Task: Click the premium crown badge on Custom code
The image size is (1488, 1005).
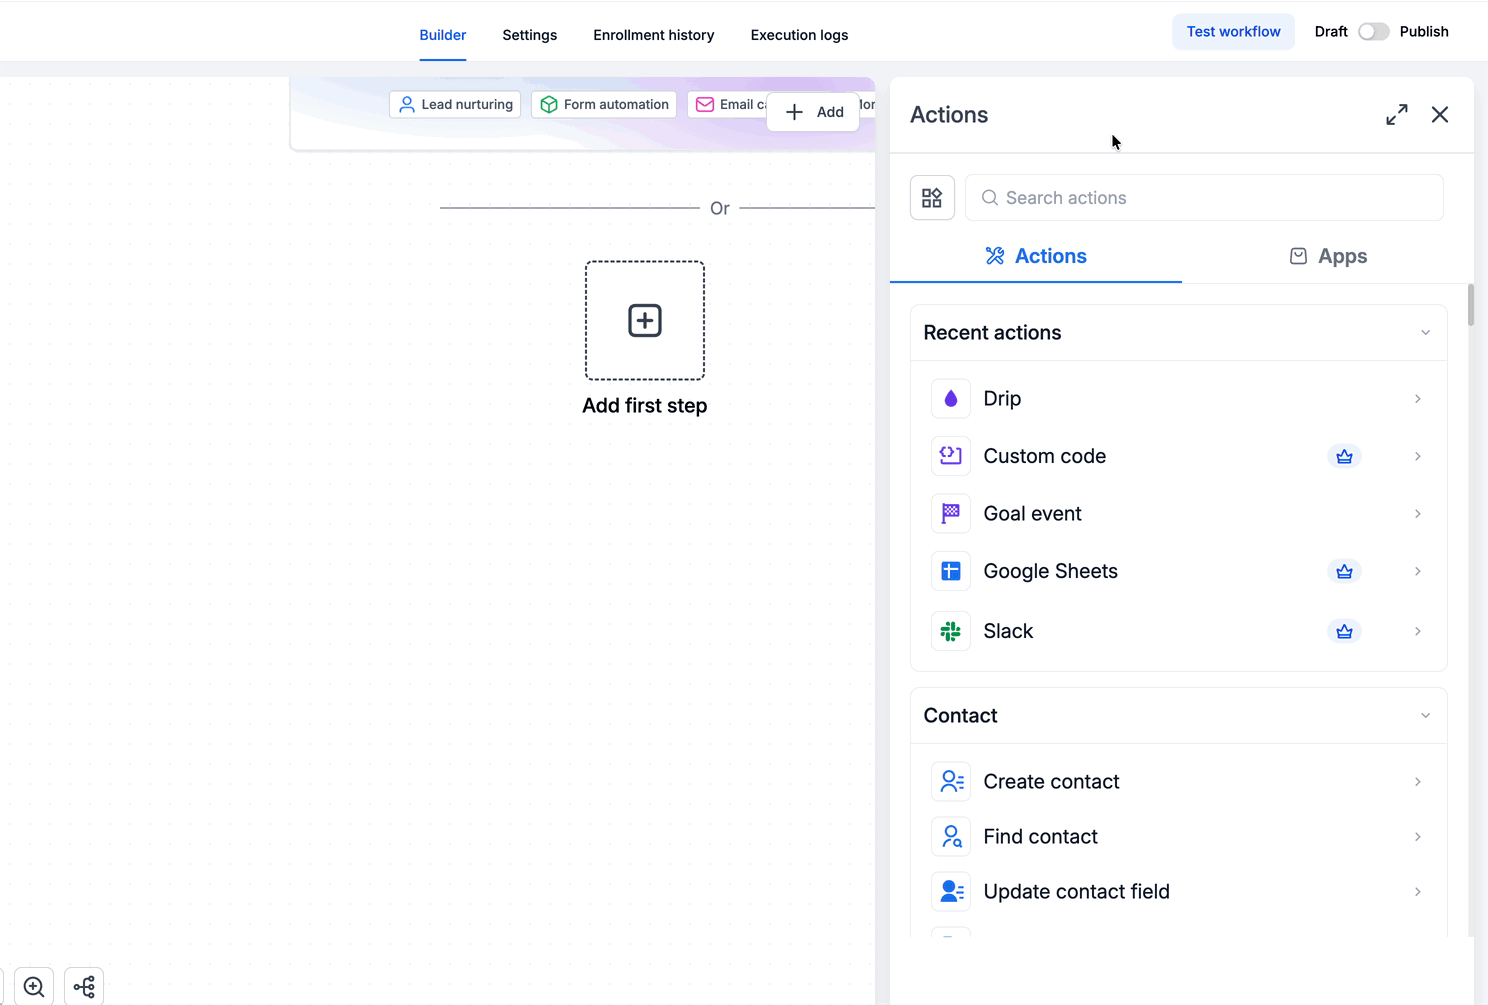Action: pos(1344,456)
